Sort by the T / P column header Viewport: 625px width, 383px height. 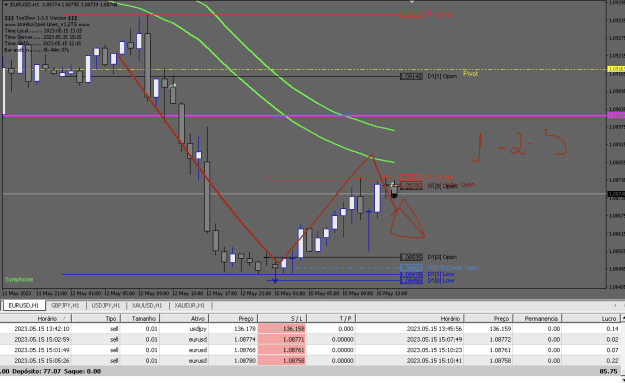(331, 318)
